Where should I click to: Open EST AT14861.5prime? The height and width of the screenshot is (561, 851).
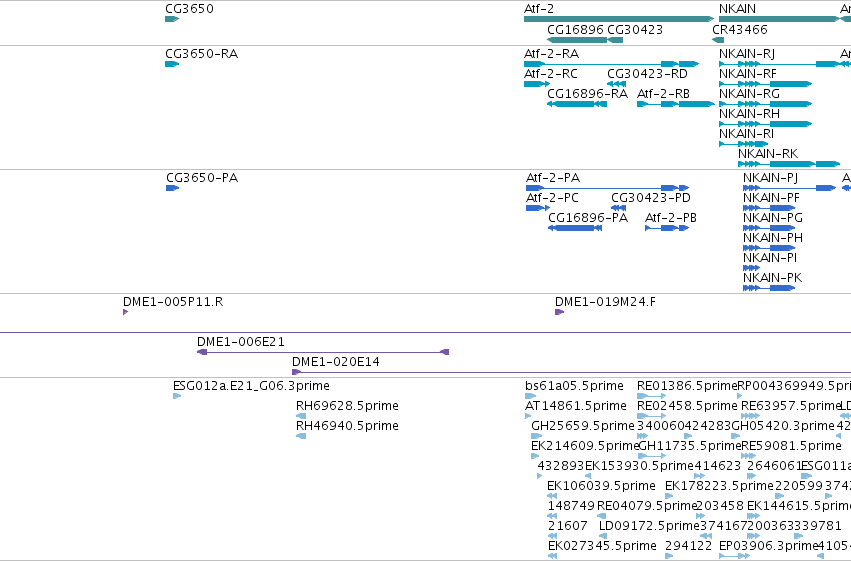point(576,406)
